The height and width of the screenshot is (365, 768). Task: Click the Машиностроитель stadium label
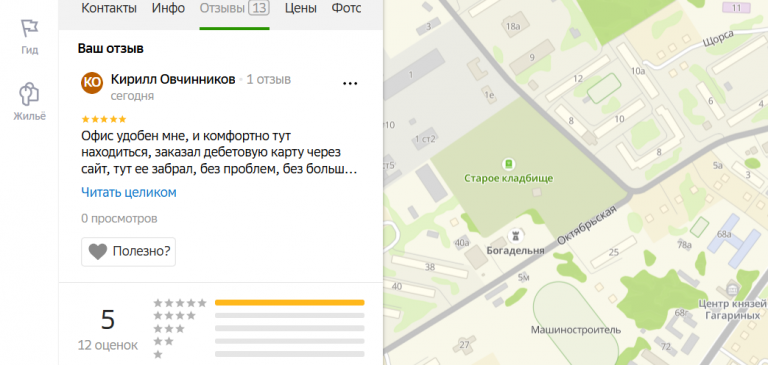[576, 330]
